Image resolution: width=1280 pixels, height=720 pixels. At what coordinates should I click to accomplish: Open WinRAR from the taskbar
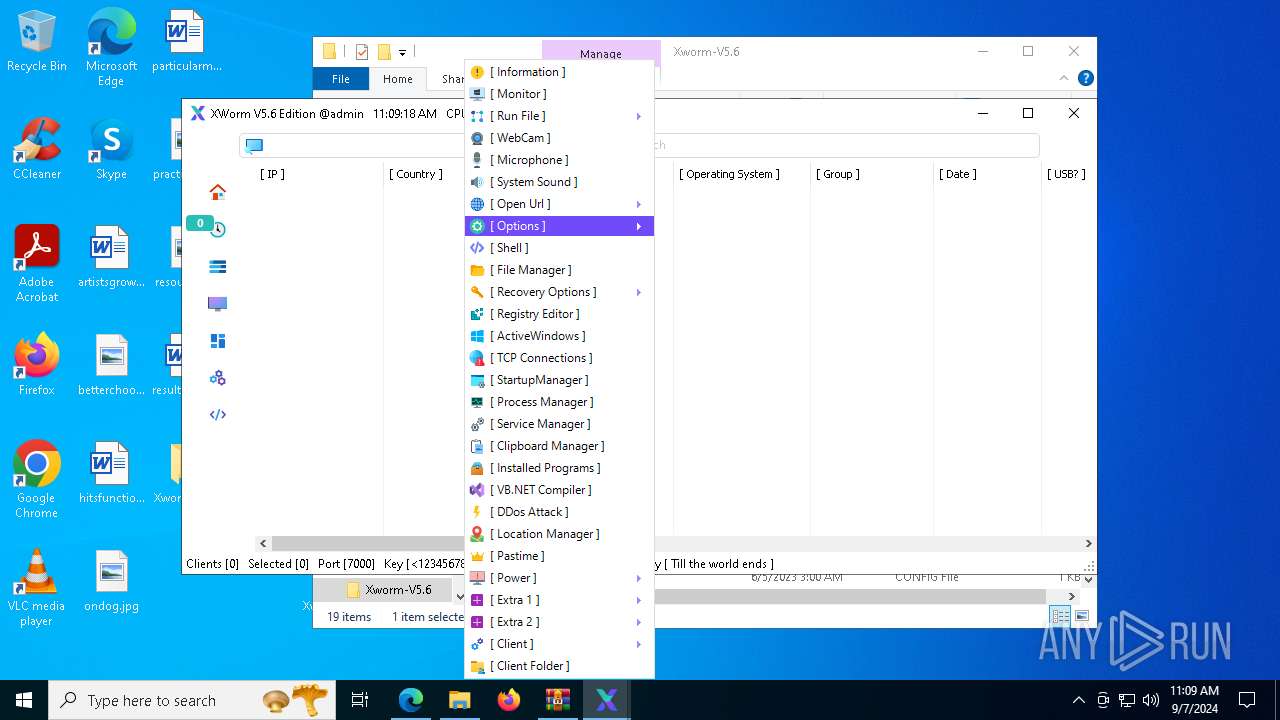coord(557,700)
